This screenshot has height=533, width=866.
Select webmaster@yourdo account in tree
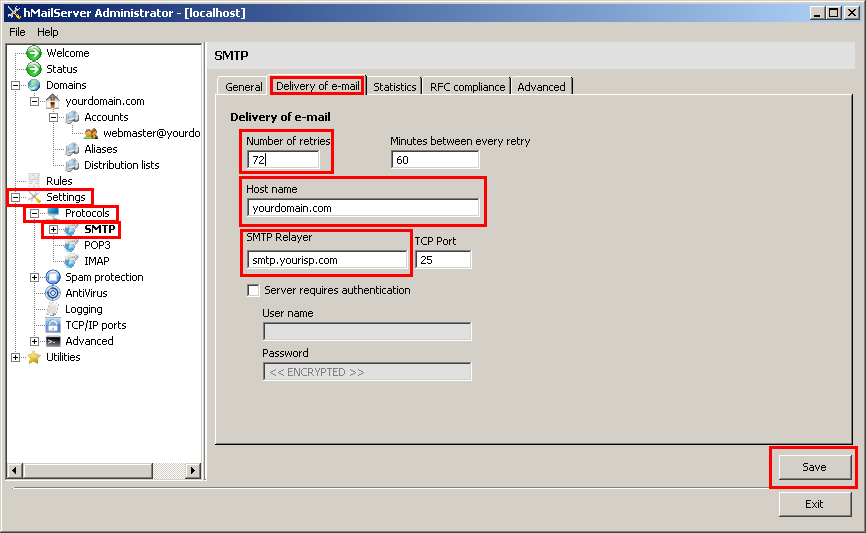click(x=151, y=133)
